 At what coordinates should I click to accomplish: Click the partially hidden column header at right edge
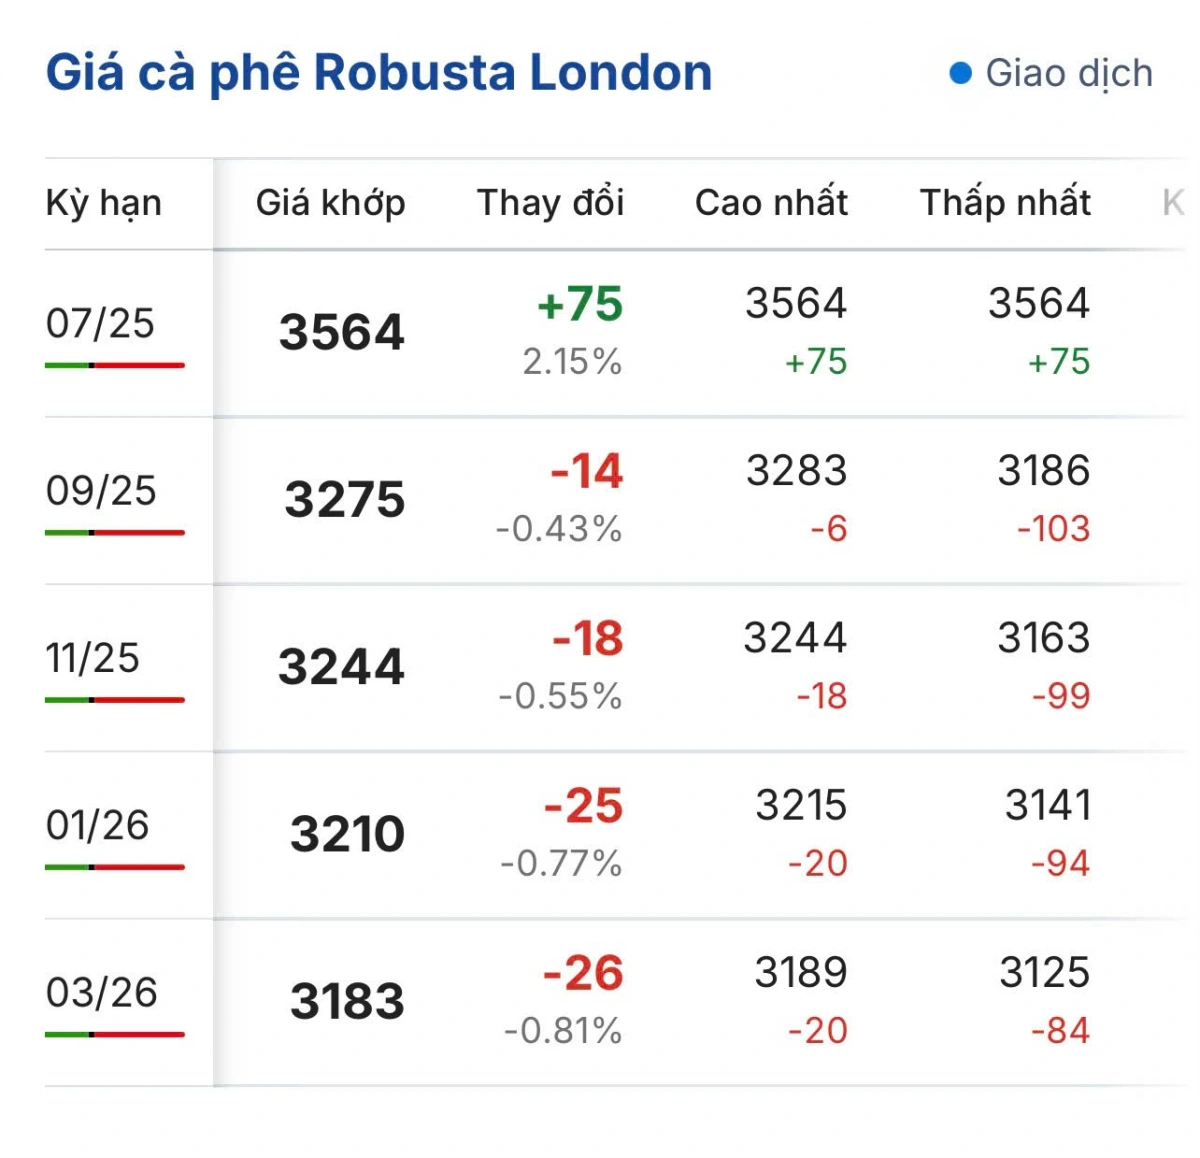click(1174, 203)
